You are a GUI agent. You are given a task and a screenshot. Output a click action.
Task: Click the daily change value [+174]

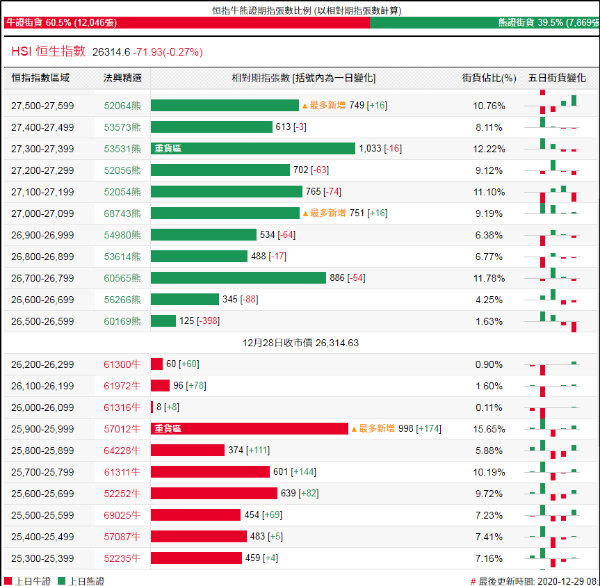coord(429,429)
